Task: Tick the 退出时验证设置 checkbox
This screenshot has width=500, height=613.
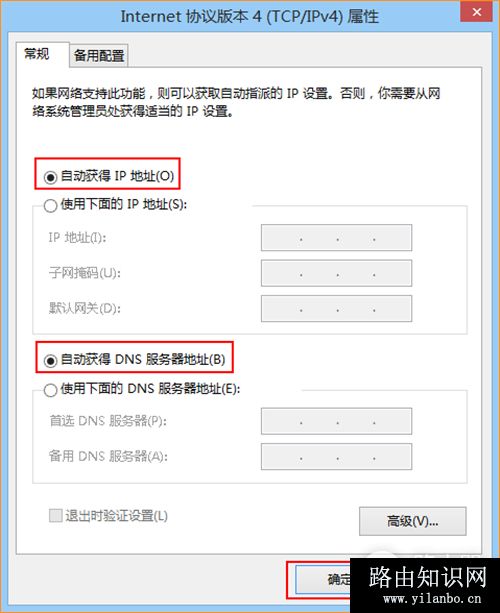Action: (56, 515)
